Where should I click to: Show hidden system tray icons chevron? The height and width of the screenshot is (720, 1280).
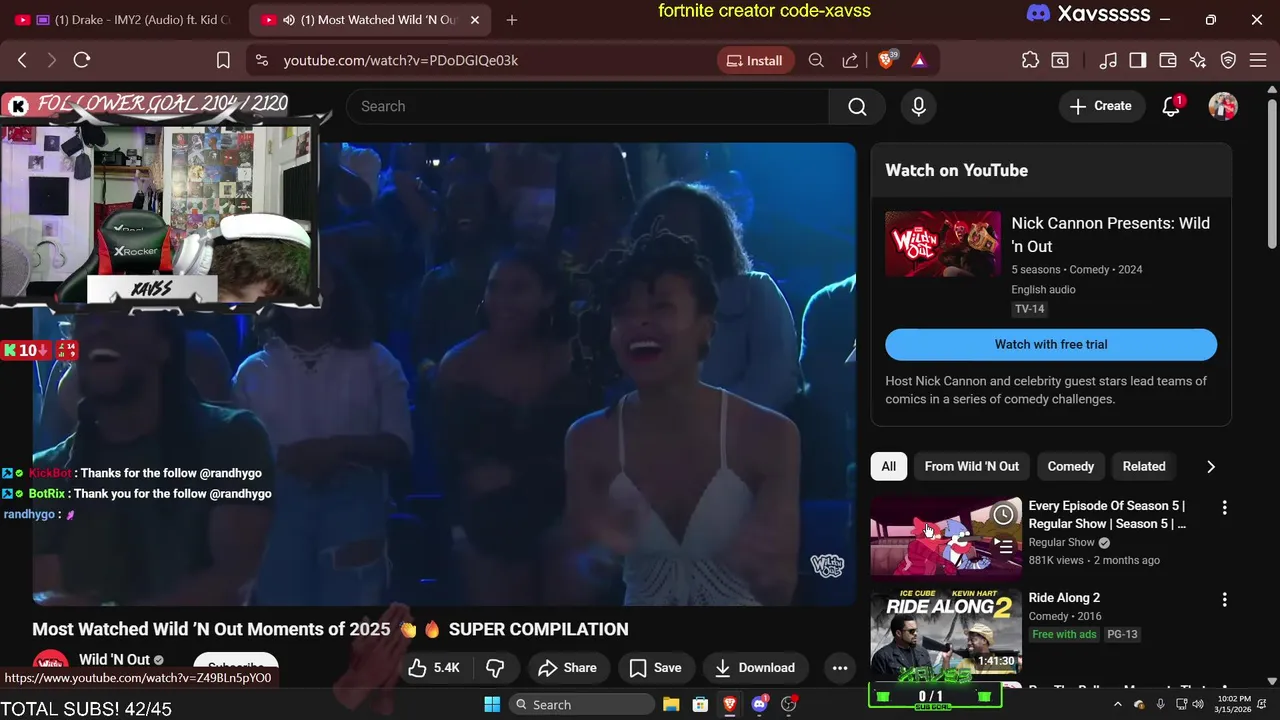click(1118, 705)
